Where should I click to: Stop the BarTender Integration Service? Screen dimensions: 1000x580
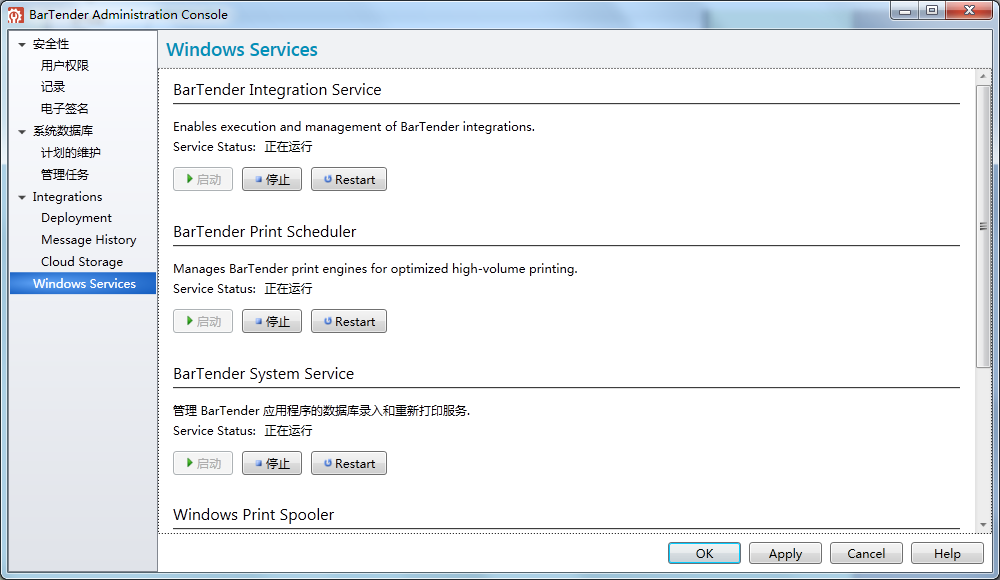pos(271,180)
